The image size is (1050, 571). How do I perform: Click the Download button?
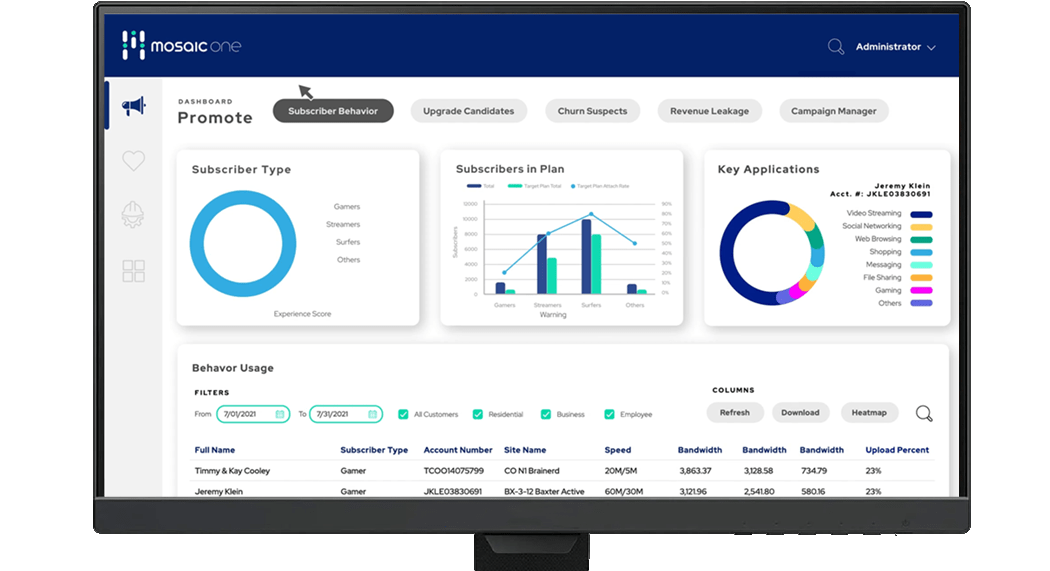coord(800,412)
